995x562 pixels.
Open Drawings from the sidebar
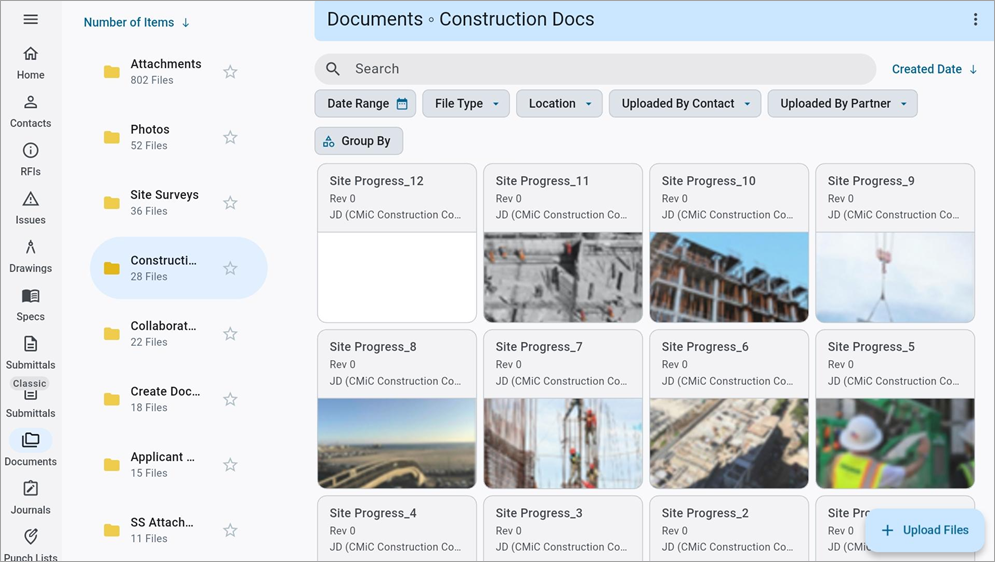[30, 256]
